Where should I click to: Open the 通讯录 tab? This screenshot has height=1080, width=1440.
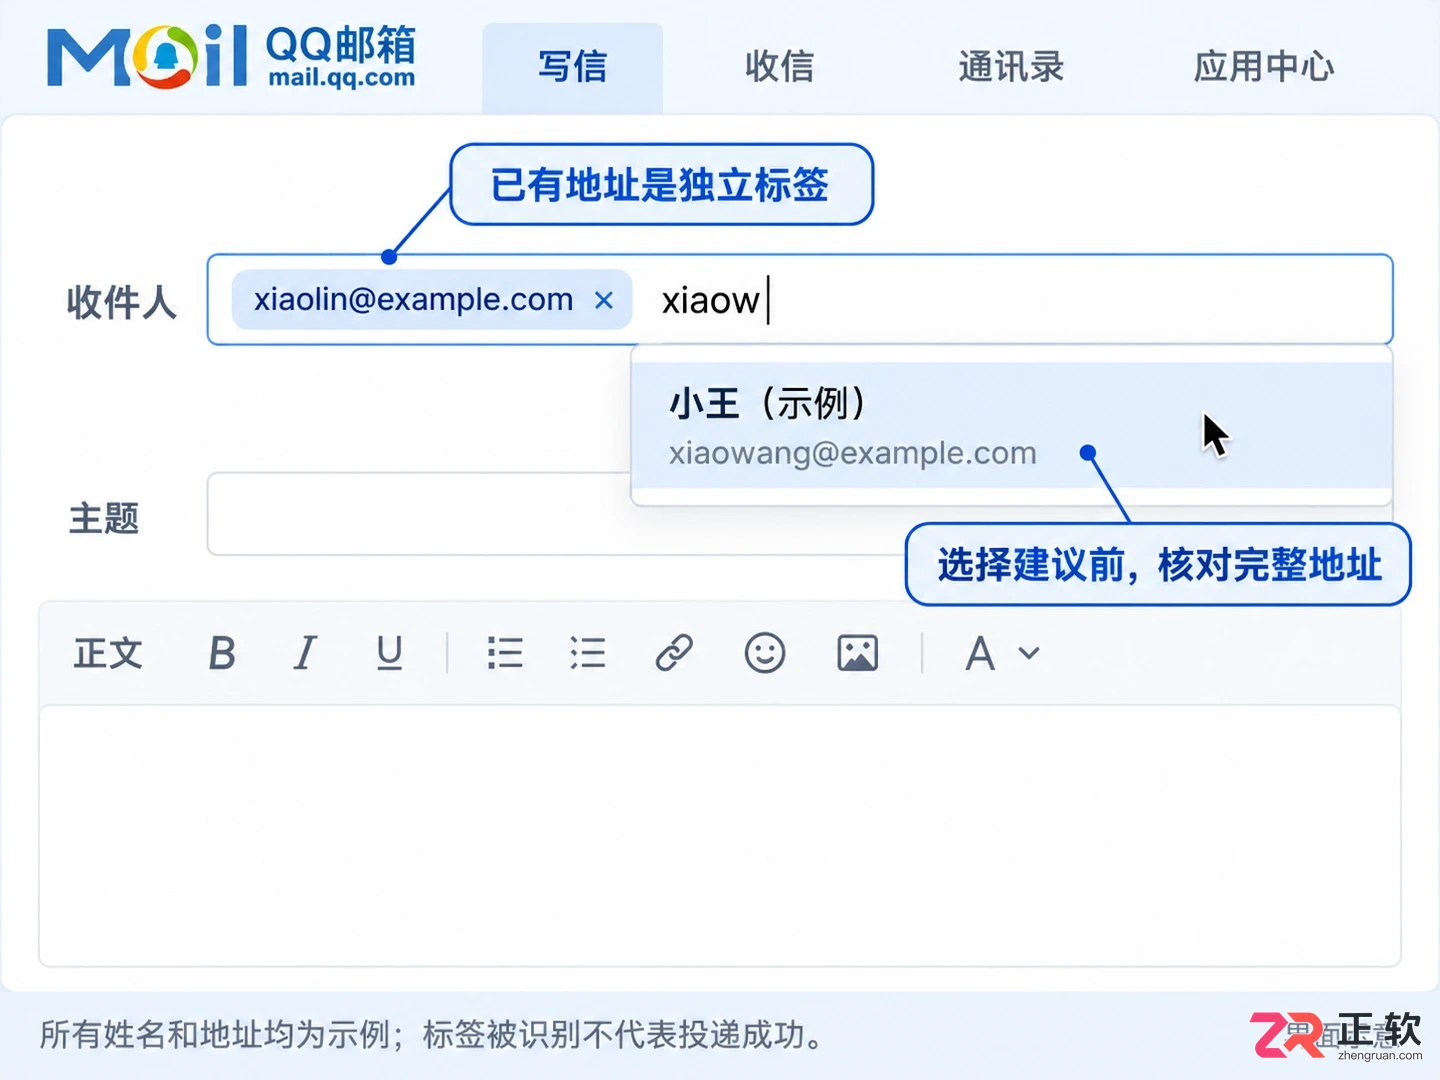coord(1011,67)
